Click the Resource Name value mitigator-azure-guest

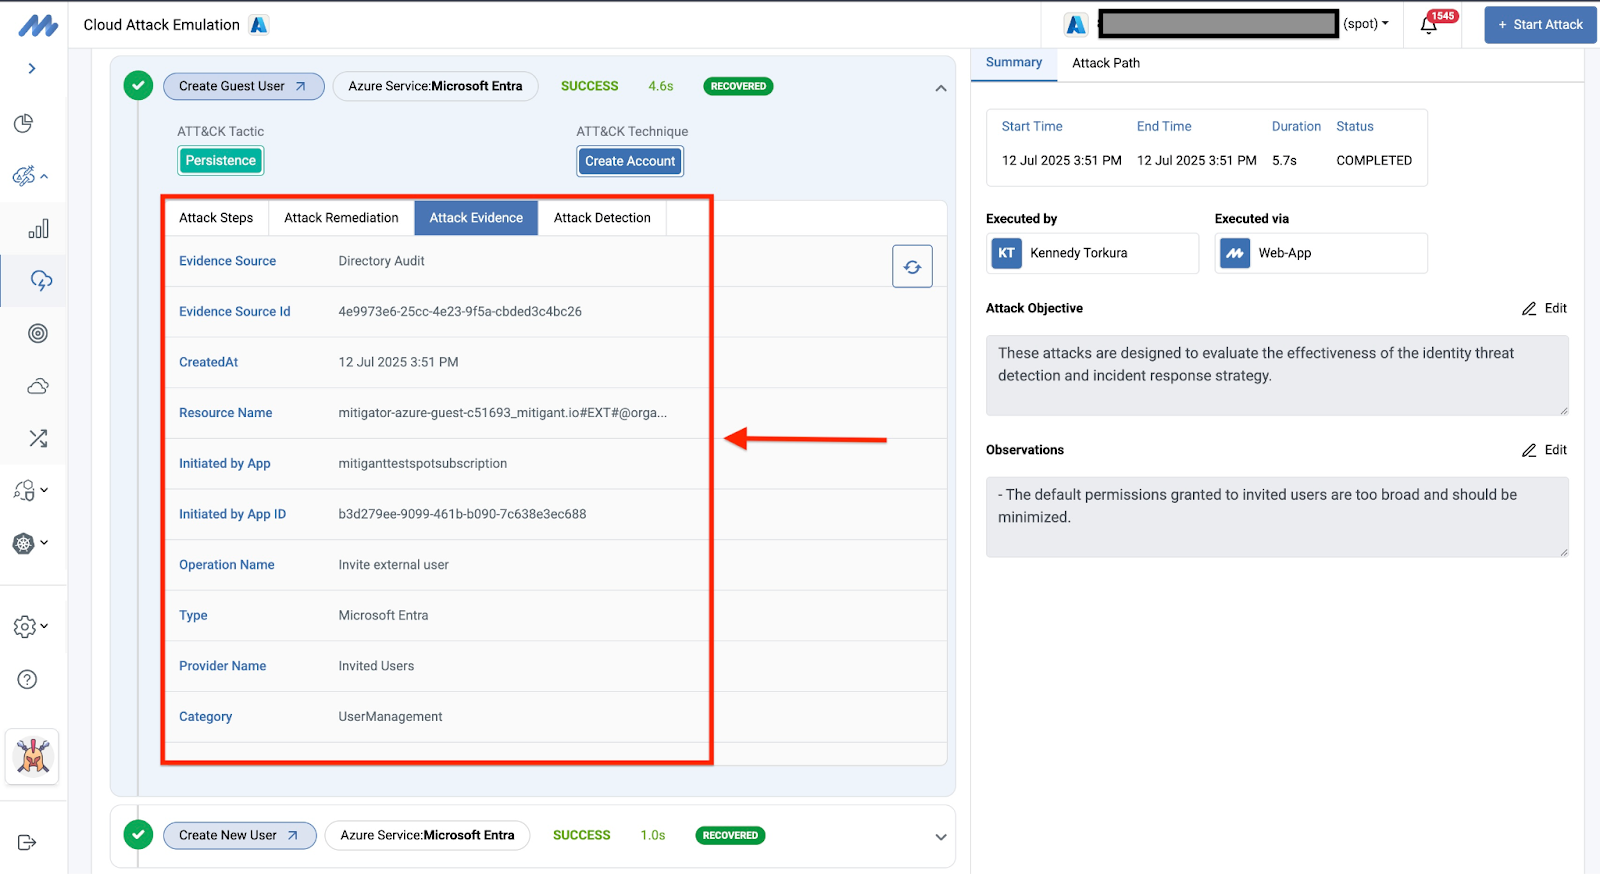coord(502,413)
